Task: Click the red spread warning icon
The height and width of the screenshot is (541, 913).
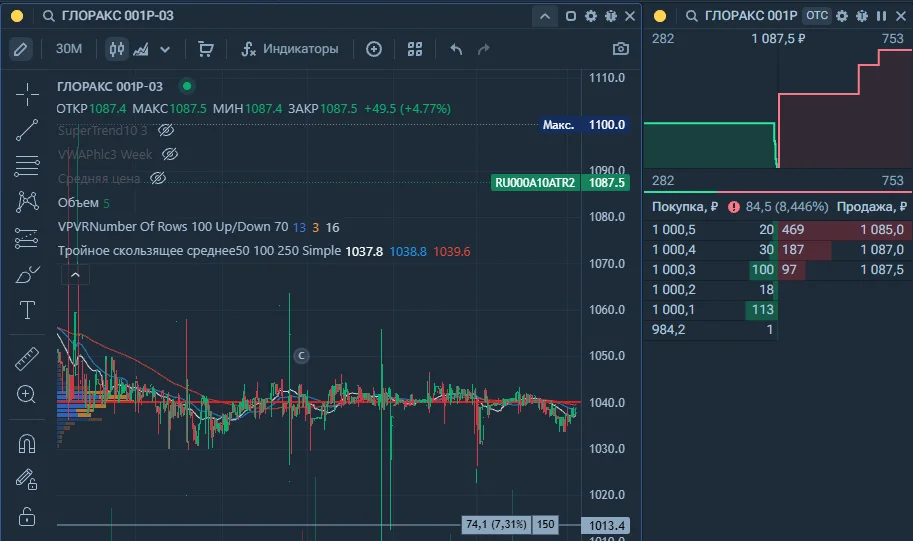Action: pos(734,207)
